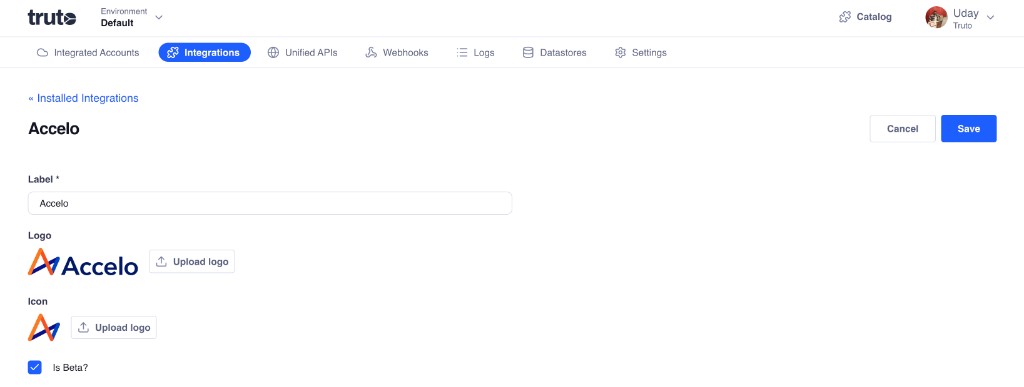1024x387 pixels.
Task: Open the Webhooks tab
Action: click(x=396, y=53)
